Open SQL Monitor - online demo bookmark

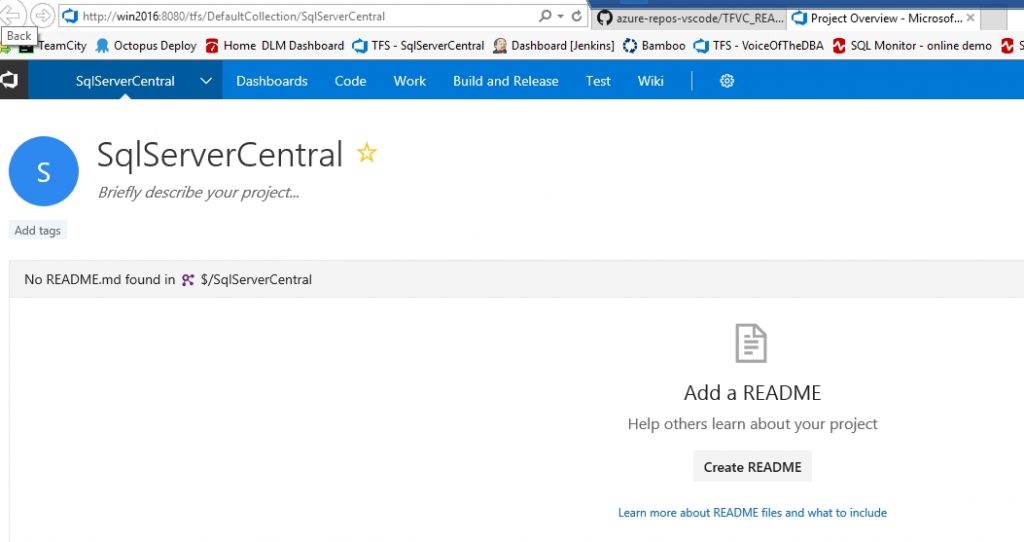[x=912, y=46]
